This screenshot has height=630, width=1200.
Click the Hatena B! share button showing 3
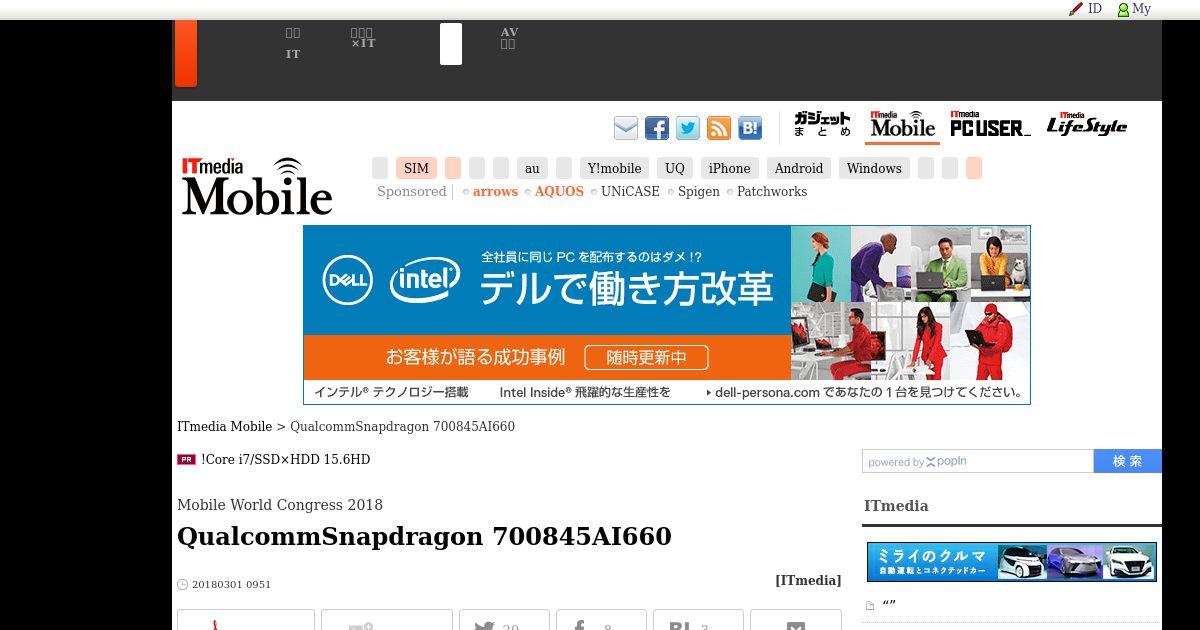[x=698, y=620]
